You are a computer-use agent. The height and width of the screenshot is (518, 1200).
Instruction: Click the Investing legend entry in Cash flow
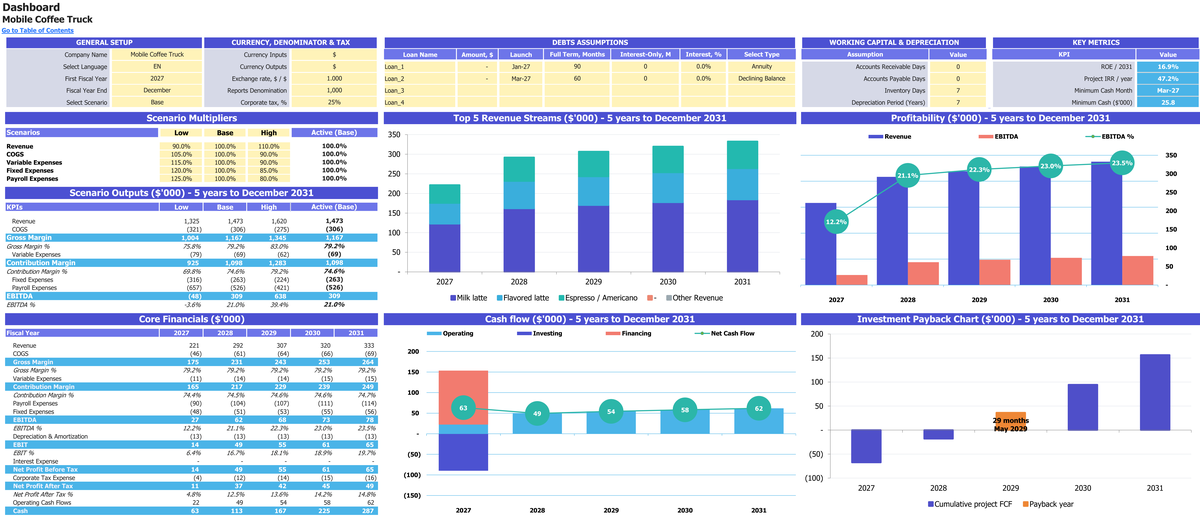[538, 333]
